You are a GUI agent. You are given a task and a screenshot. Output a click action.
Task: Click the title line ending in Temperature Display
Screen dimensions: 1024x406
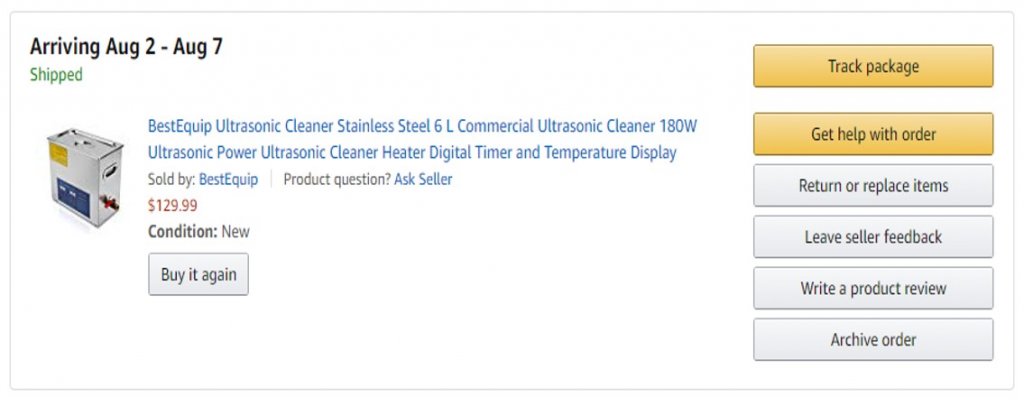coord(412,153)
